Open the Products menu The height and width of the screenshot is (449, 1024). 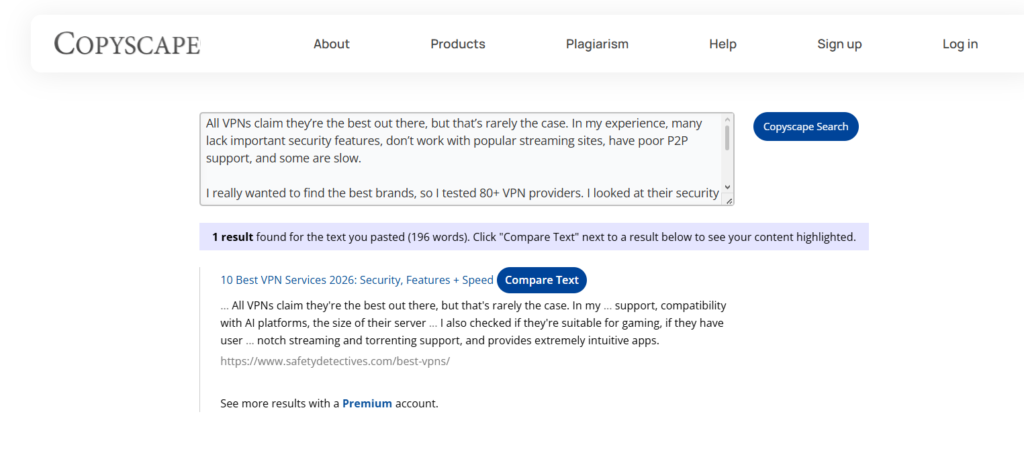pyautogui.click(x=458, y=44)
